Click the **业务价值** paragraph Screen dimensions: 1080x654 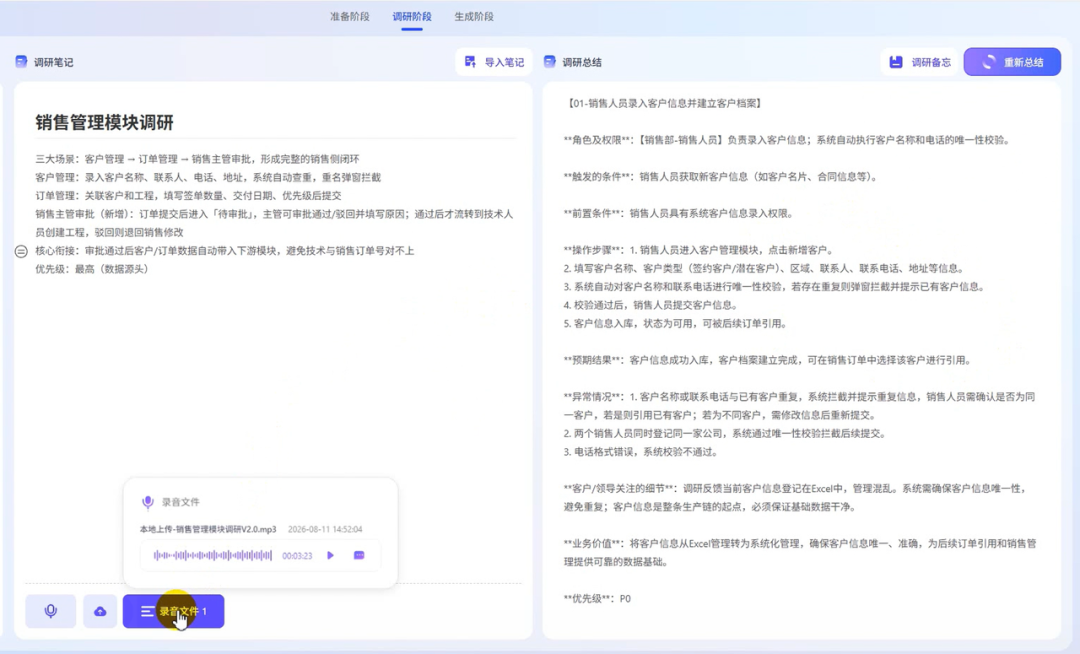(x=800, y=553)
